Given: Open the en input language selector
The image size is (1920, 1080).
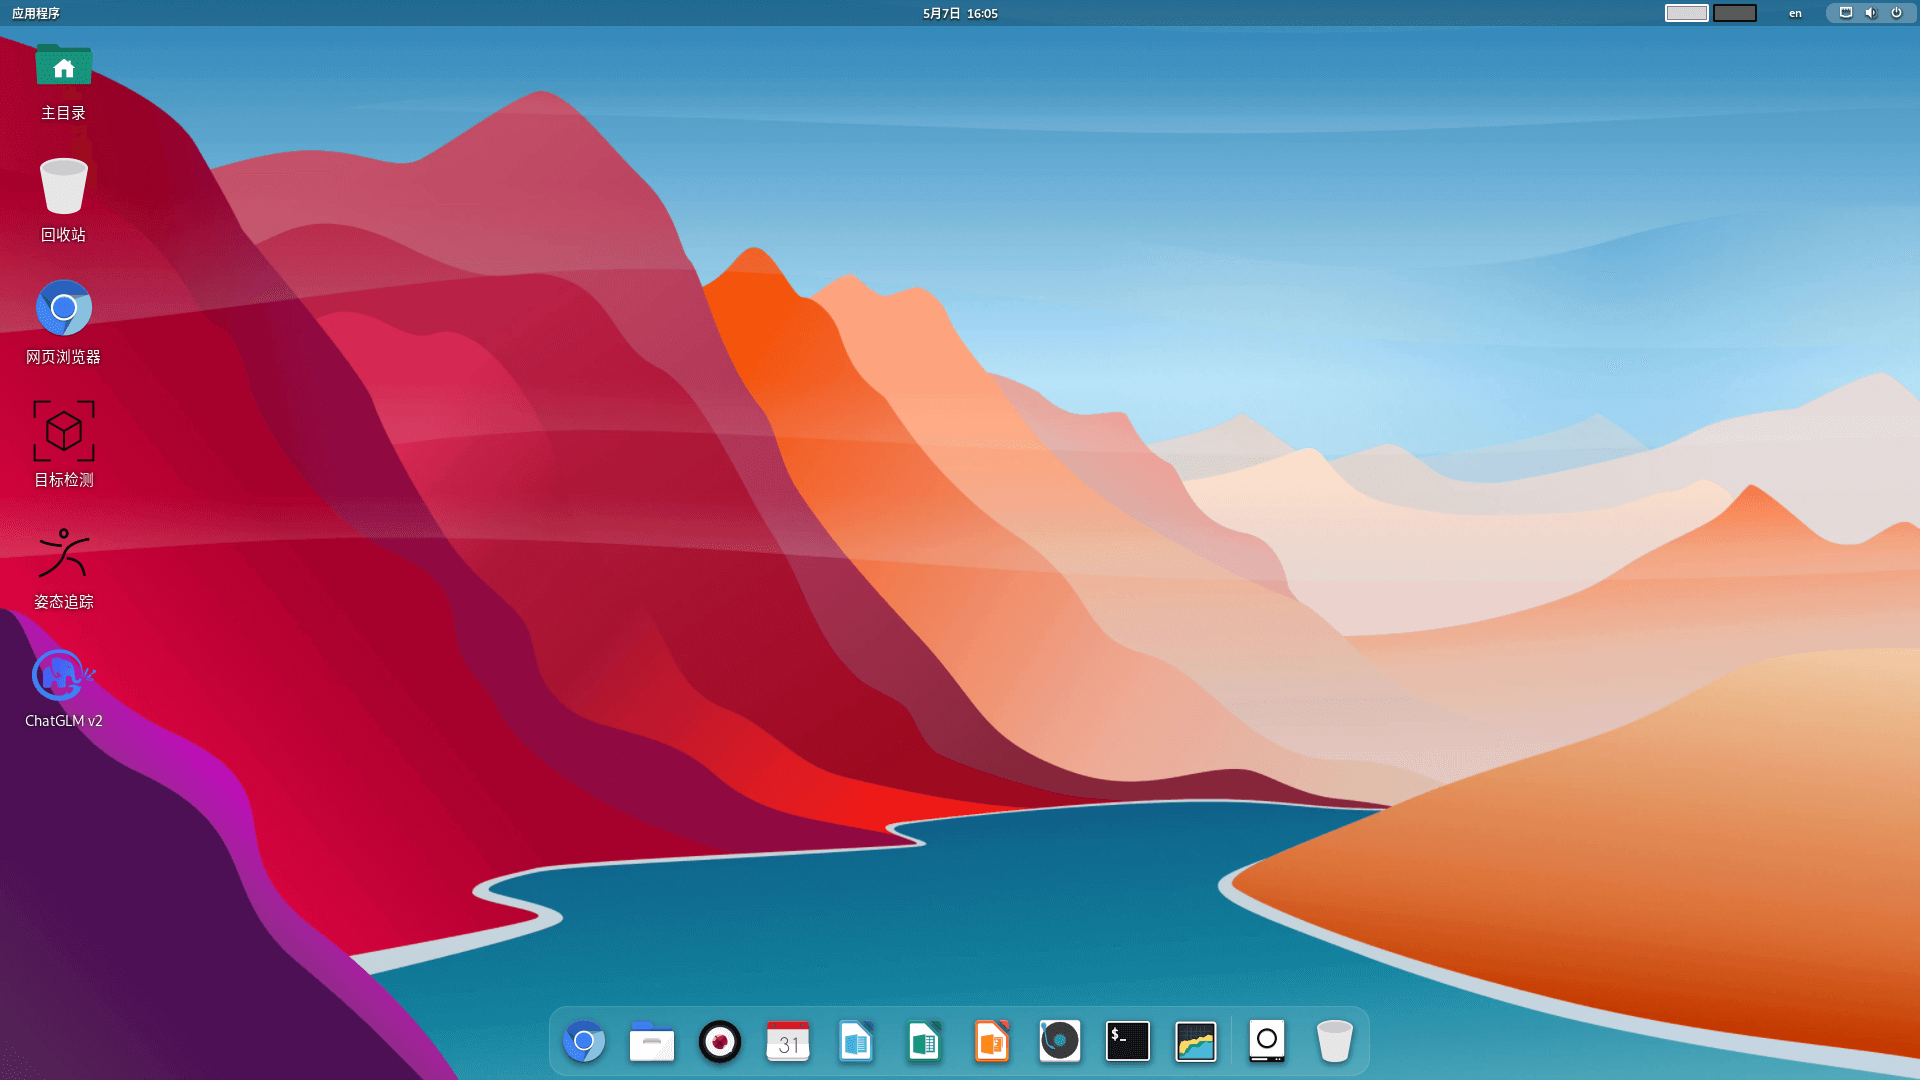Looking at the screenshot, I should (1795, 13).
